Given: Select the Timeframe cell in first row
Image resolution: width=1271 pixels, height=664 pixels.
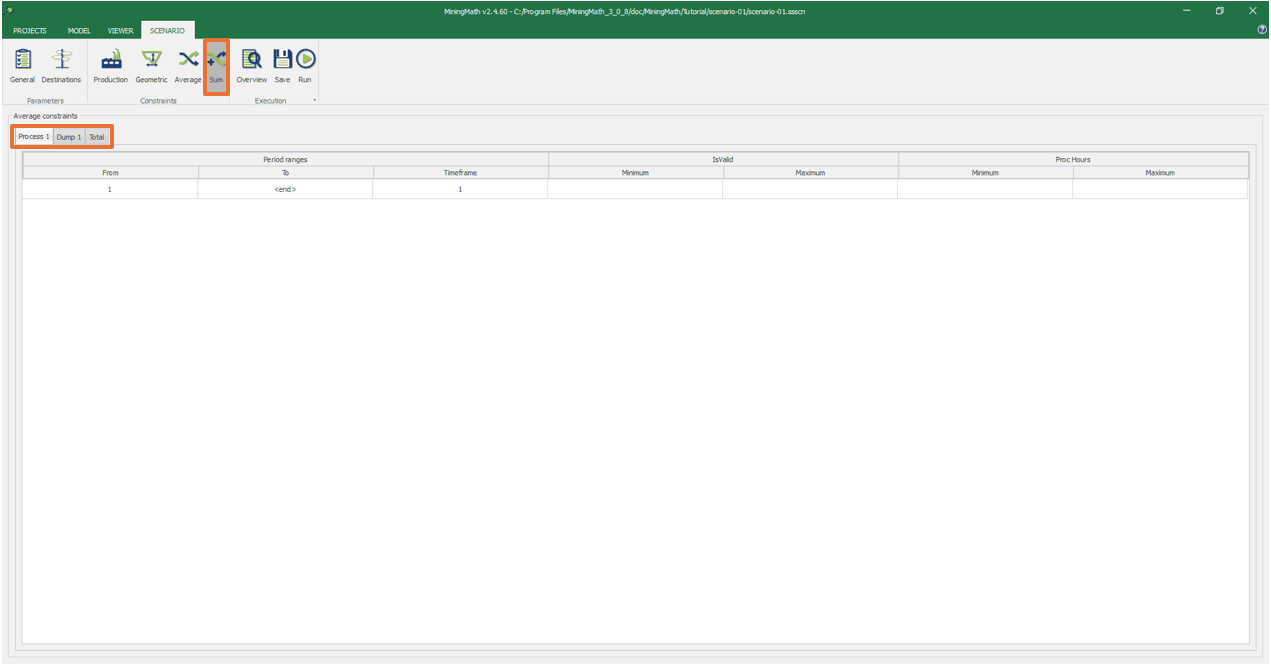Looking at the screenshot, I should pyautogui.click(x=460, y=189).
